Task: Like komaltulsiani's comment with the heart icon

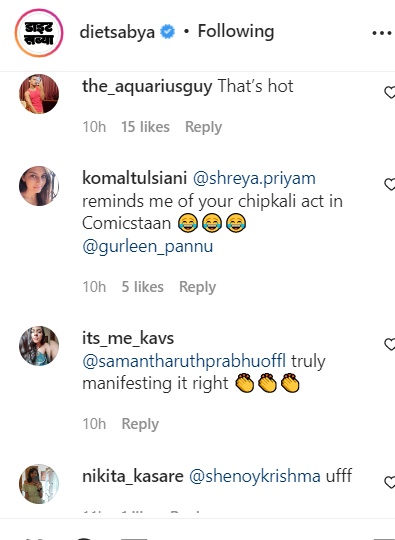Action: click(390, 184)
